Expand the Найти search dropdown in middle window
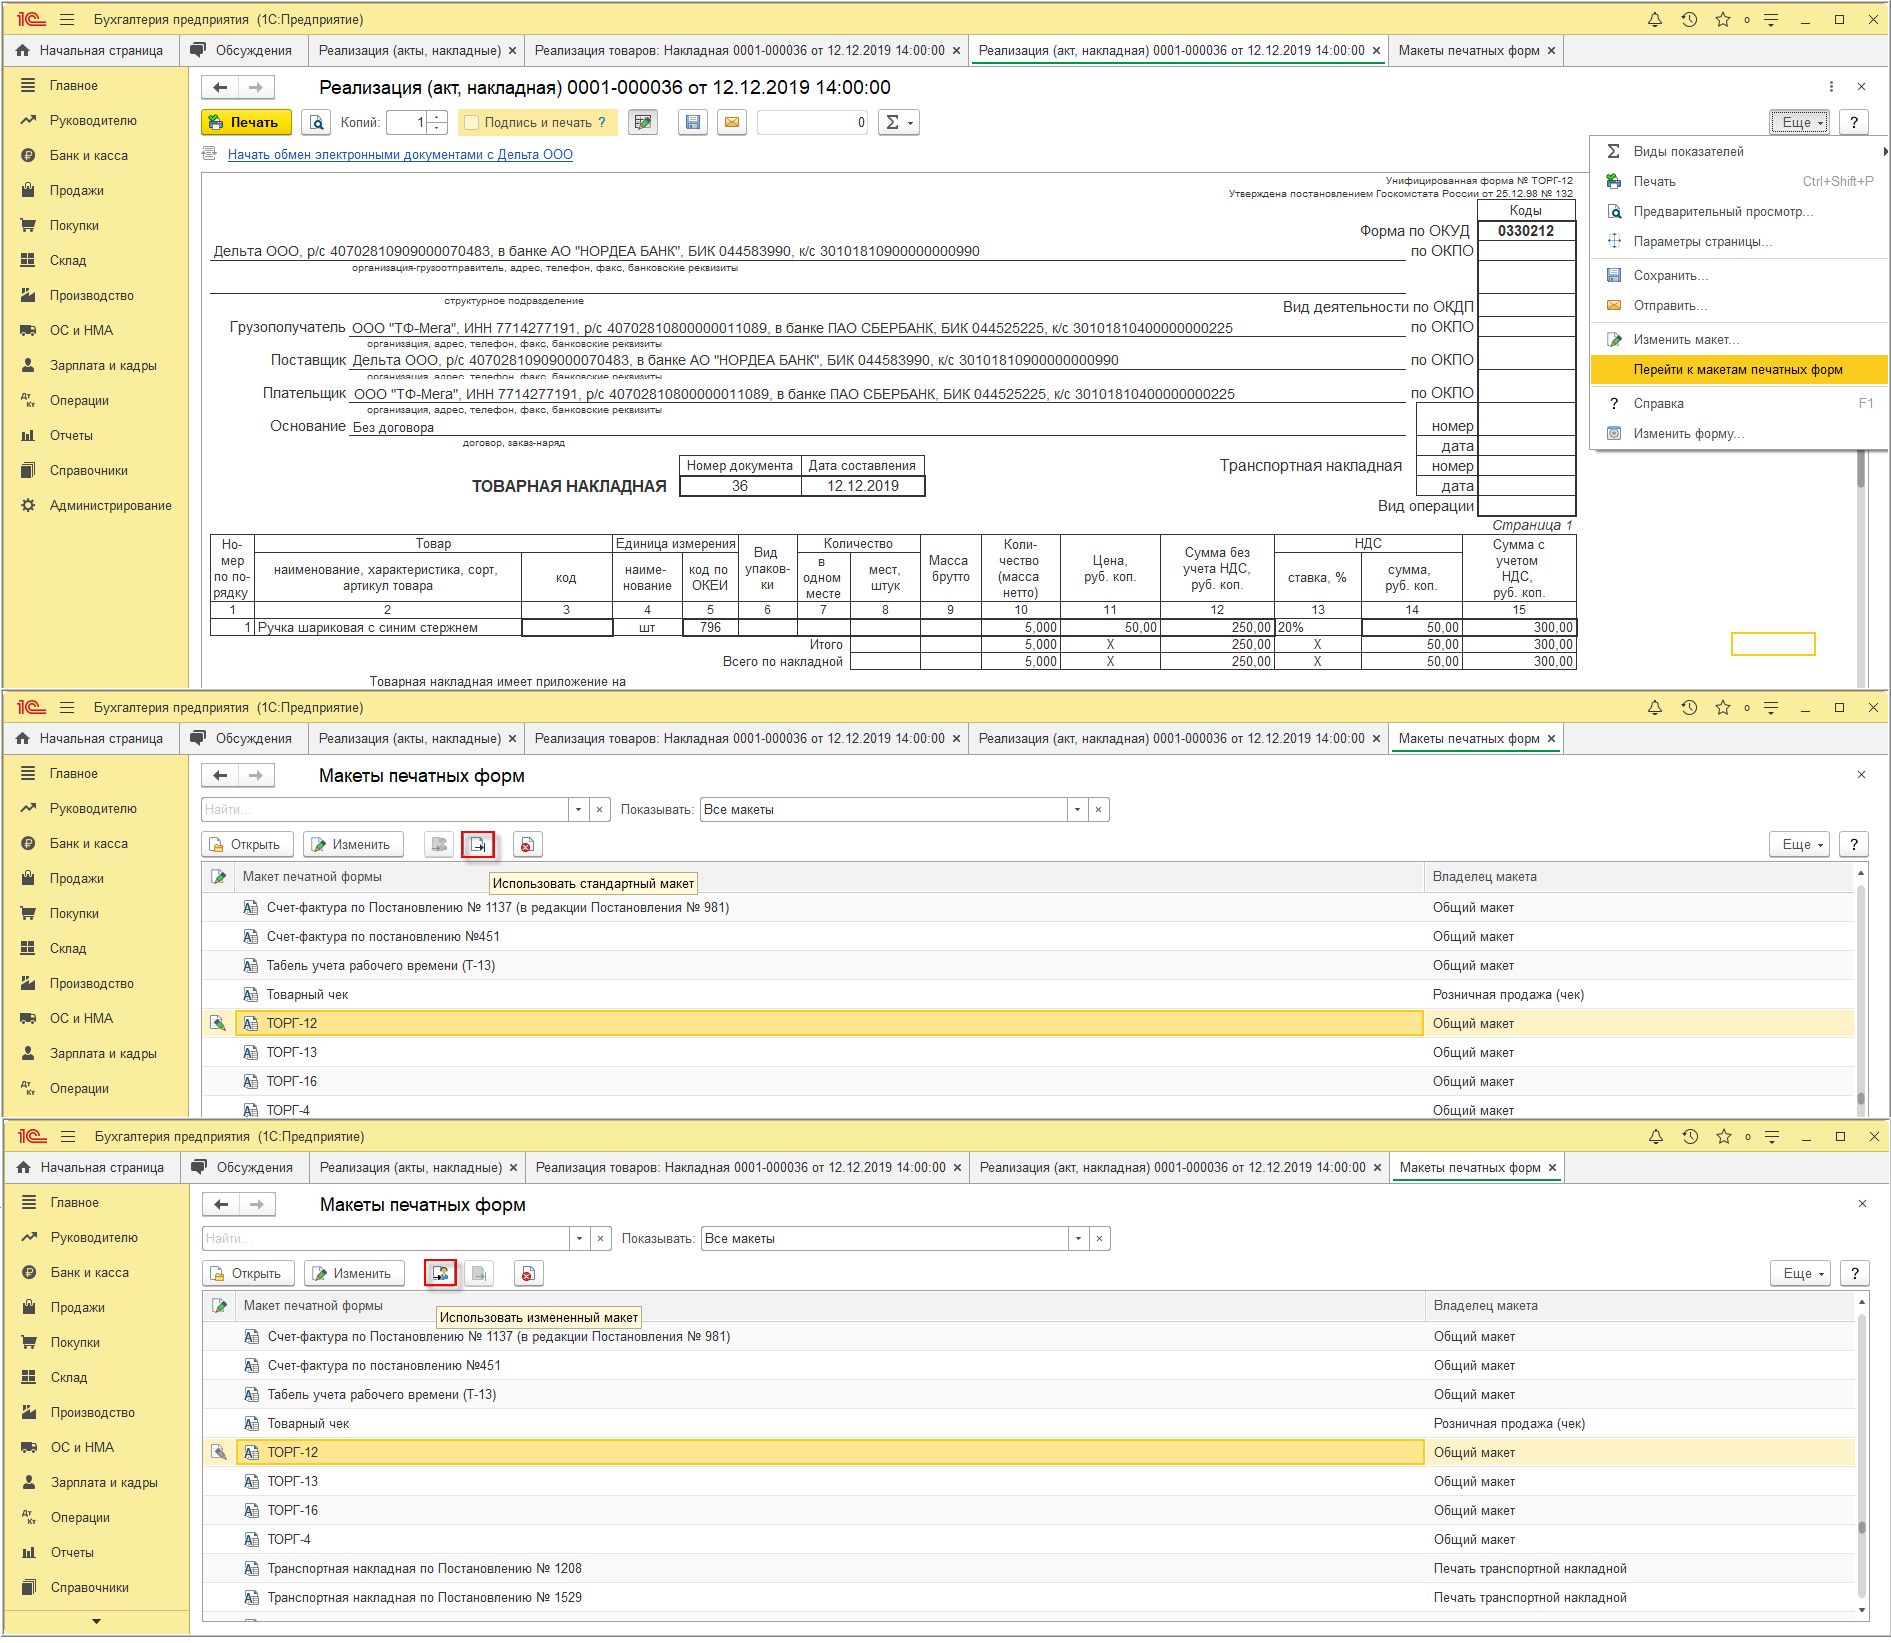This screenshot has height=1643, width=1891. 578,809
